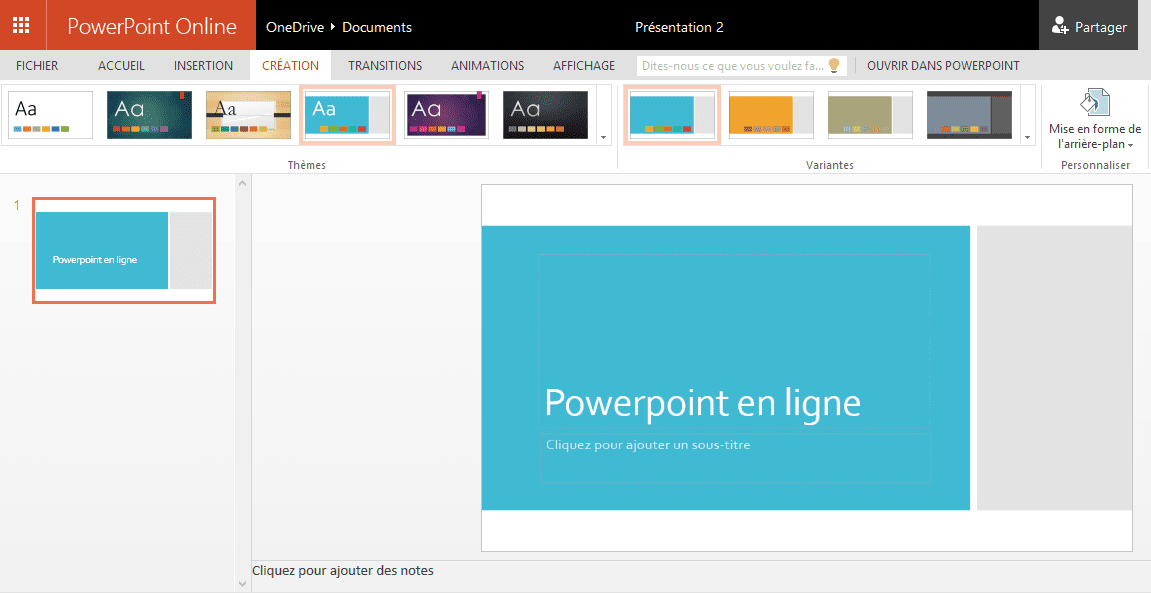
Task: Choose the olive-tan variant thumbnail
Action: (x=871, y=115)
